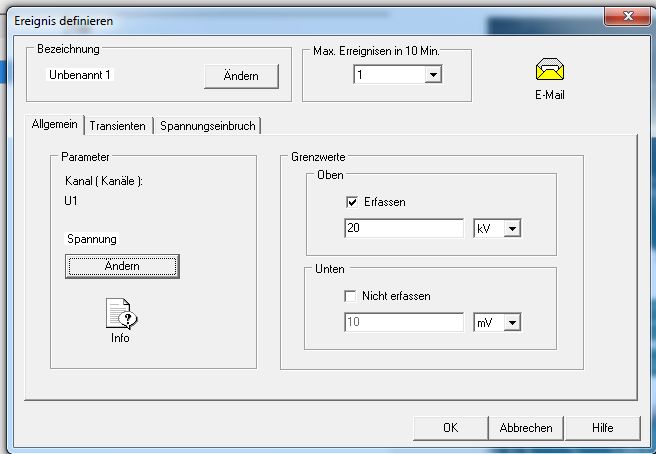Enable the Erfassen checkbox under Oben

[351, 202]
